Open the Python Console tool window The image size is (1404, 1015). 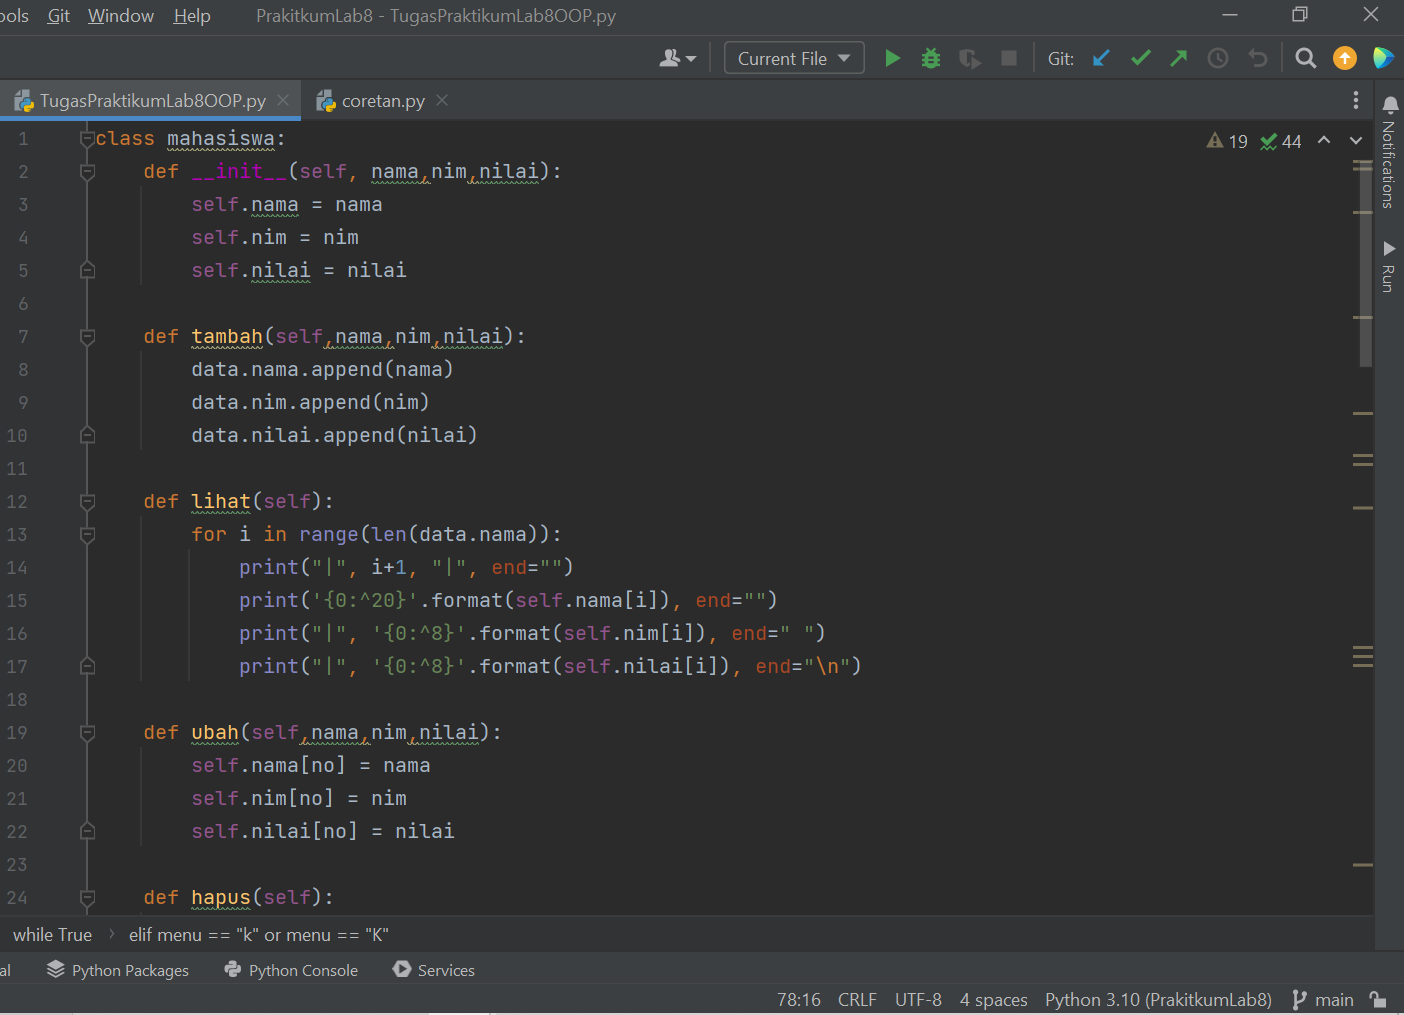tap(291, 970)
